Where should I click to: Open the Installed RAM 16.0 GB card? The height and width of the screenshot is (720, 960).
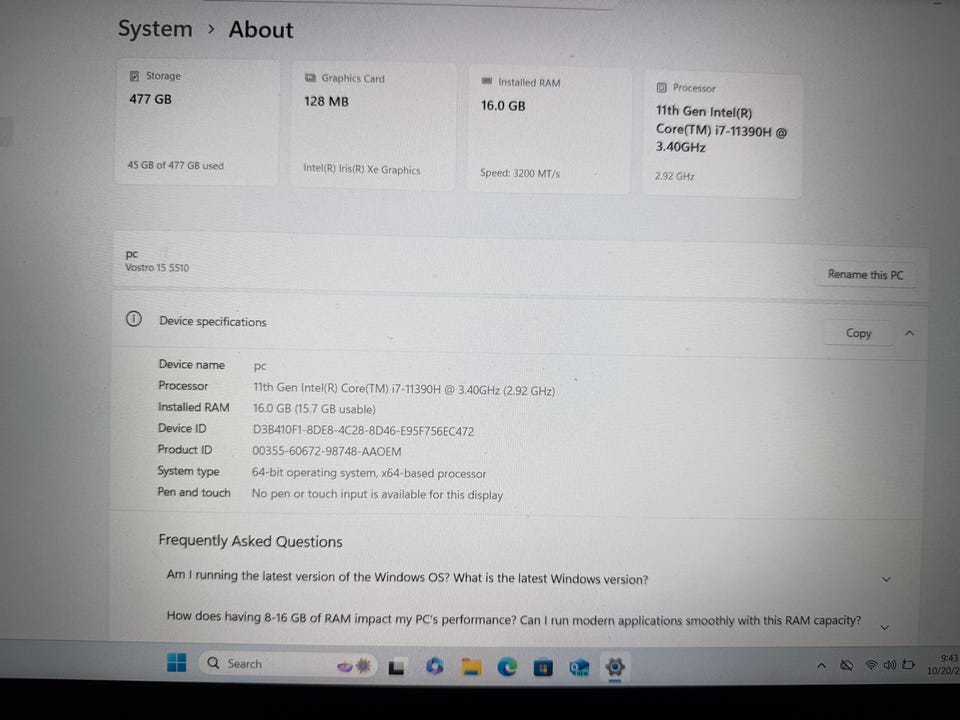549,130
